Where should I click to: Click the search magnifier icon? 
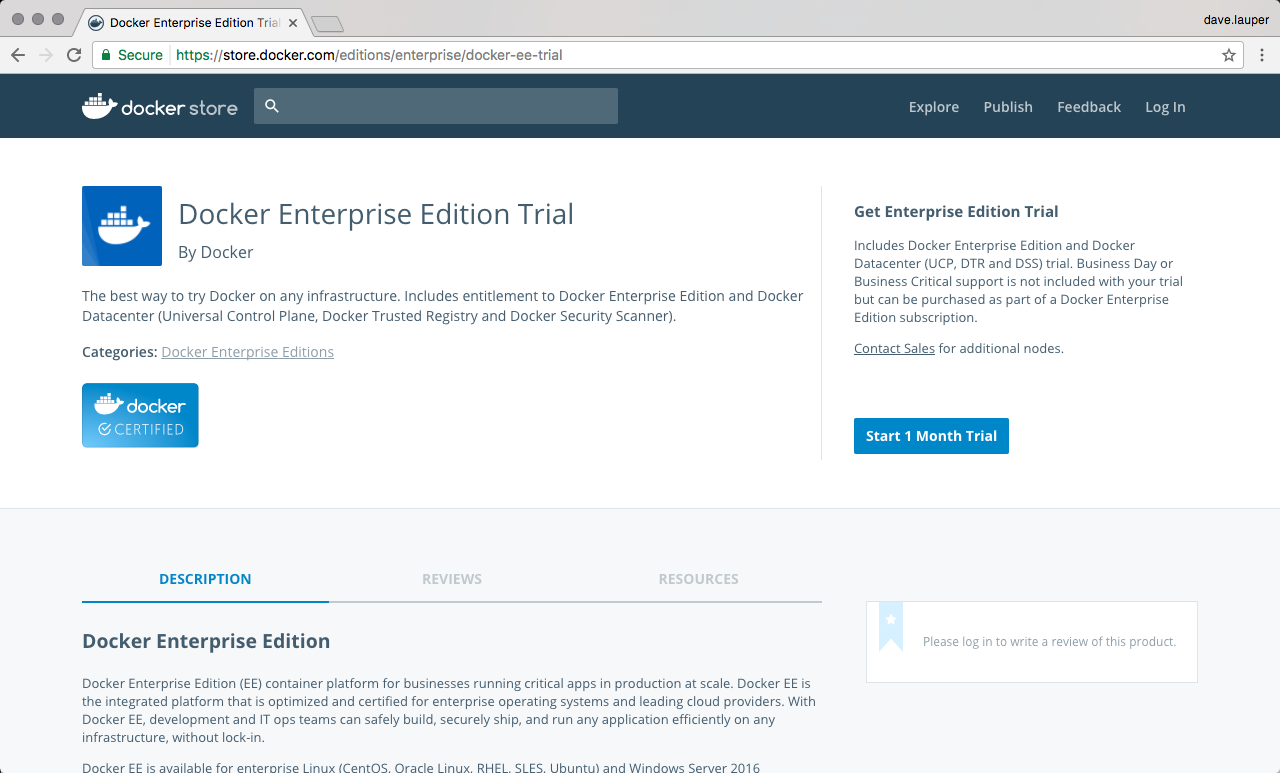272,106
